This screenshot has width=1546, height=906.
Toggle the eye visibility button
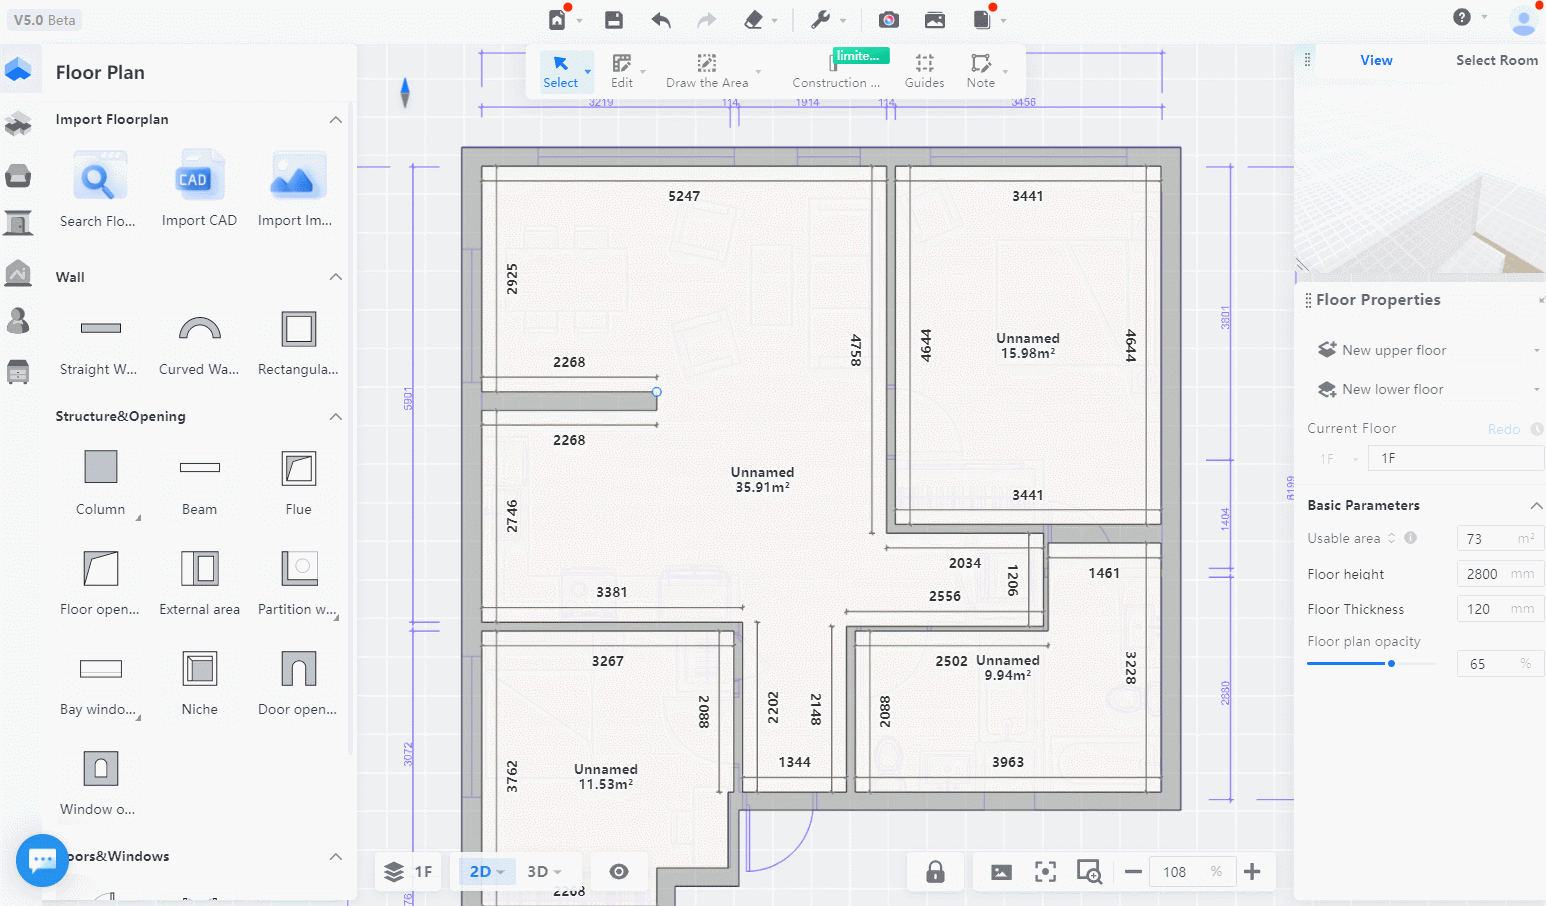[619, 872]
